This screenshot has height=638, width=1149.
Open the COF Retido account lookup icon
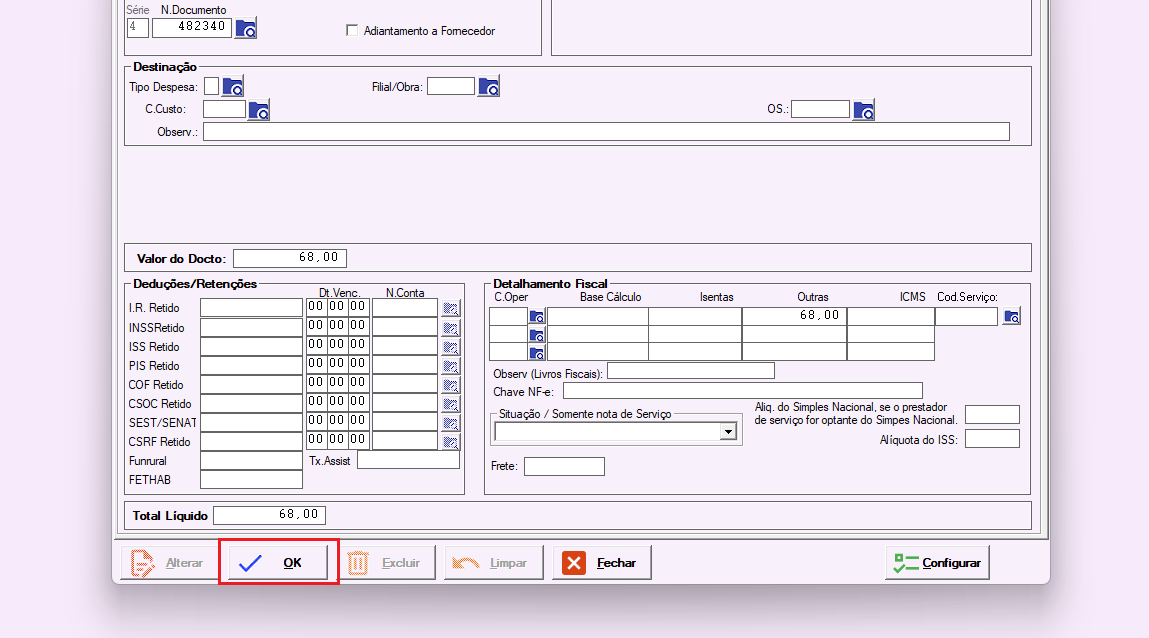pos(451,385)
